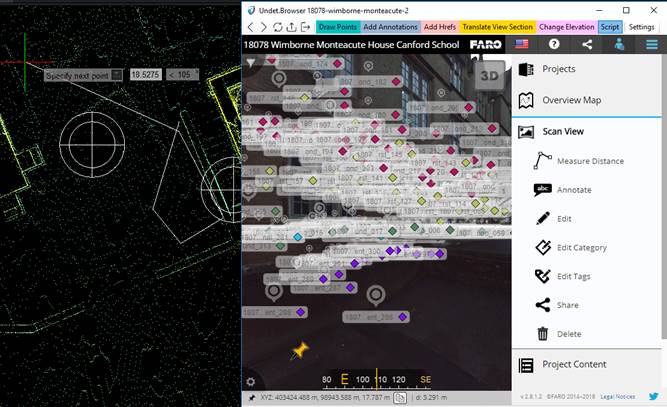Click the filter funnel icon in scan view
This screenshot has height=407, width=667.
pyautogui.click(x=251, y=63)
